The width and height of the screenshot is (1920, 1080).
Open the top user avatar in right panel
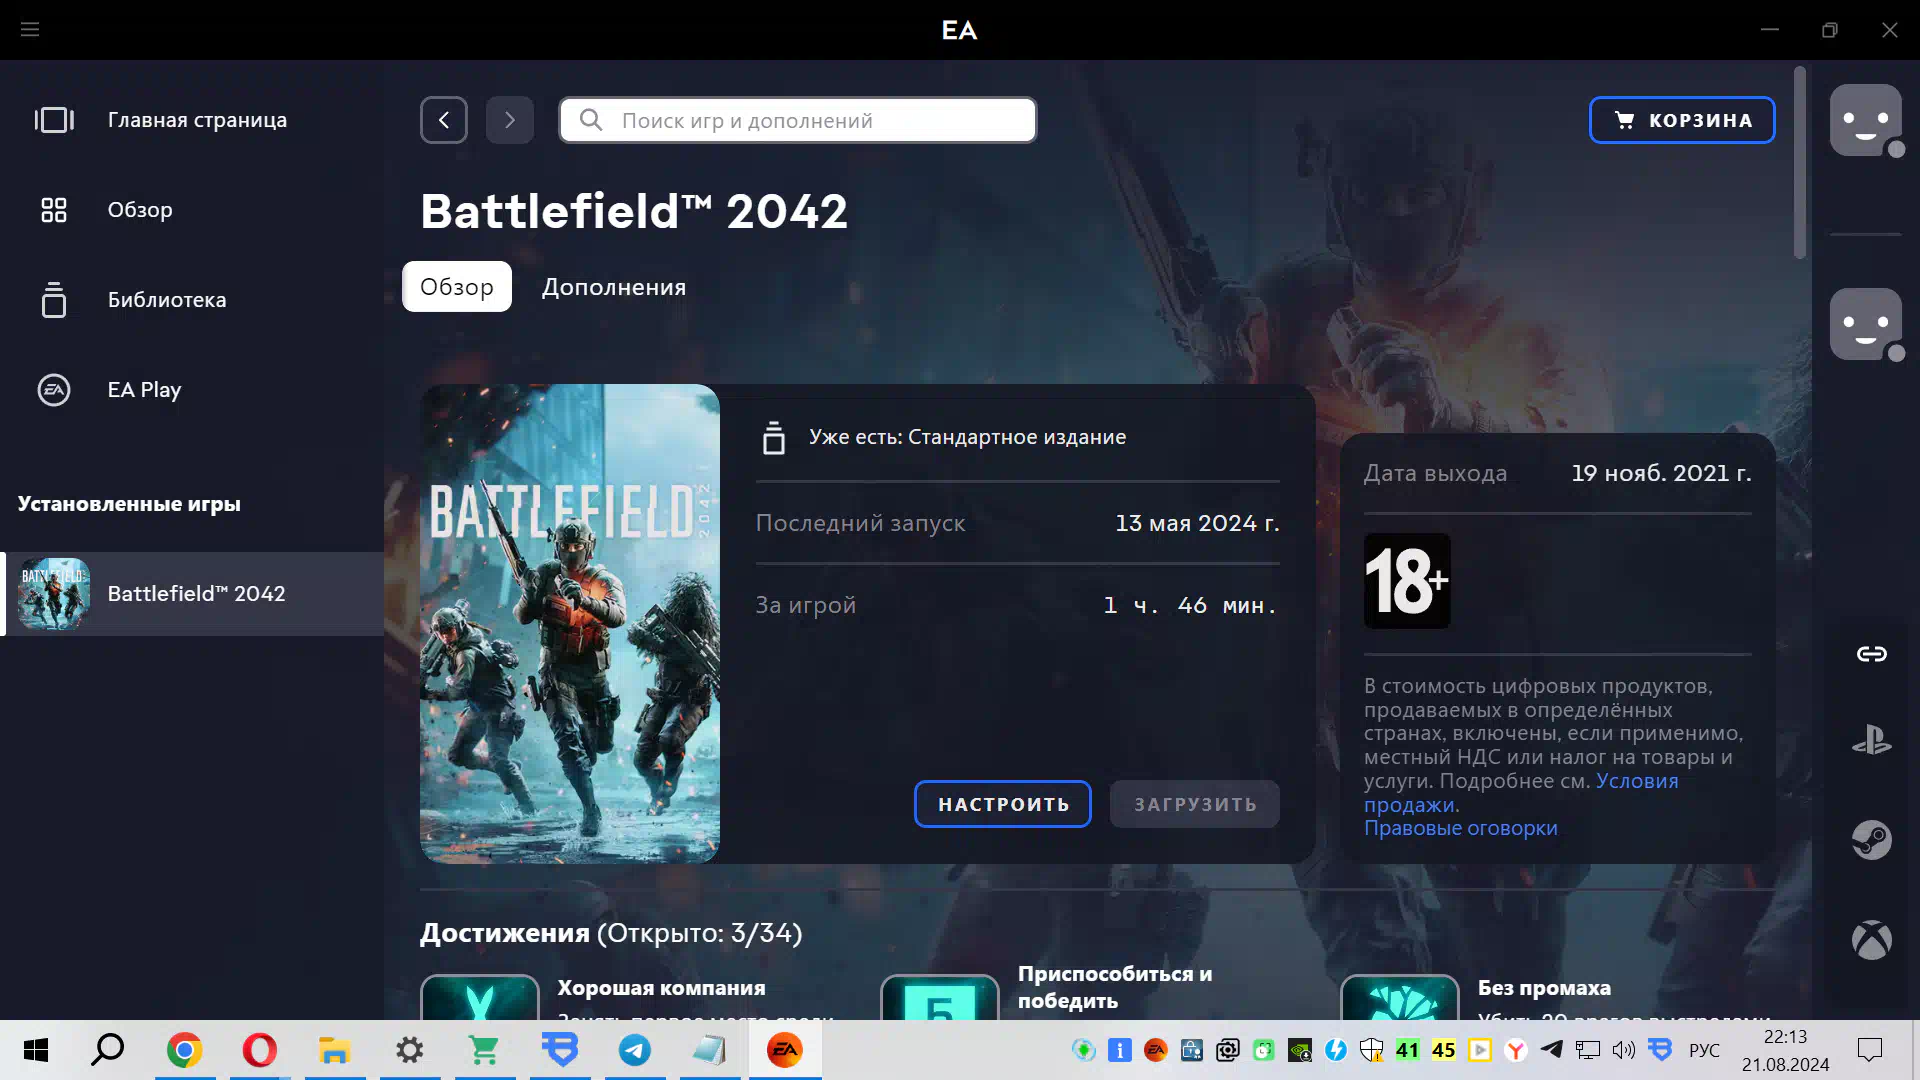tap(1866, 120)
